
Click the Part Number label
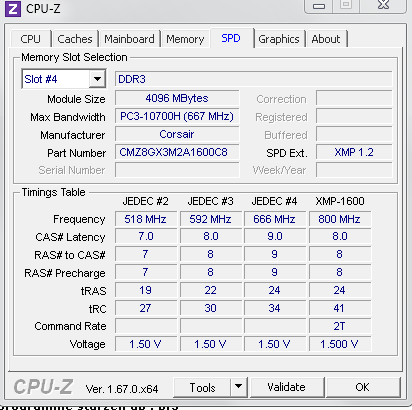(x=77, y=153)
